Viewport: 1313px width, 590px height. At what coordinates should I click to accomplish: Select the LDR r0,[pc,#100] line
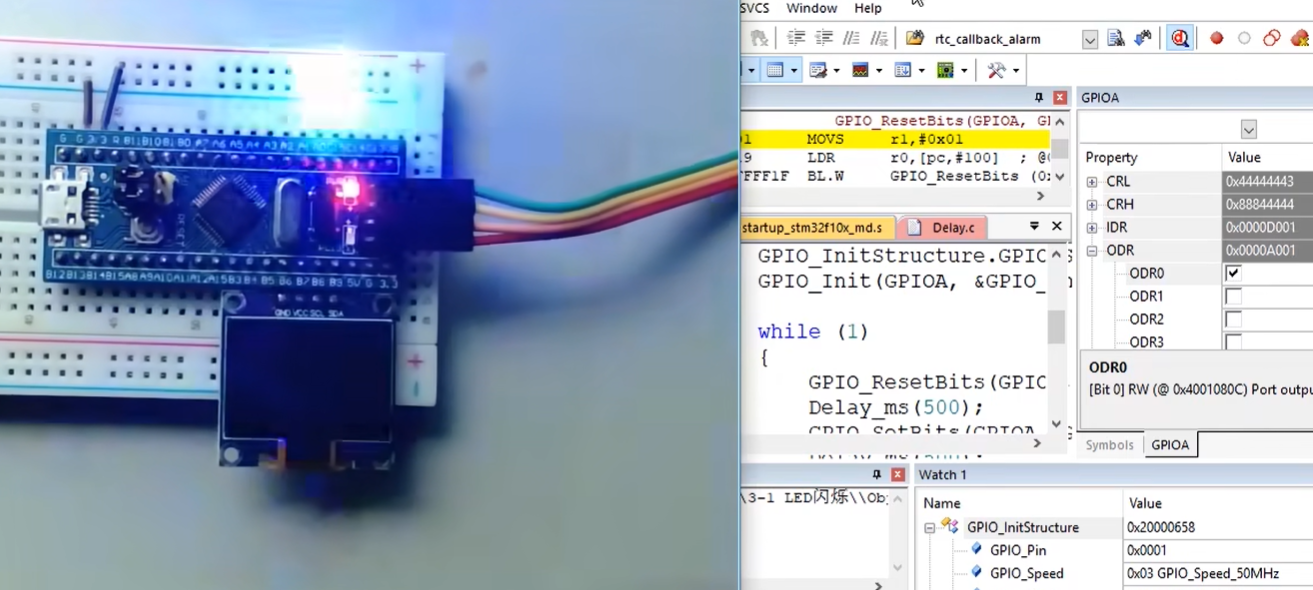tap(895, 157)
